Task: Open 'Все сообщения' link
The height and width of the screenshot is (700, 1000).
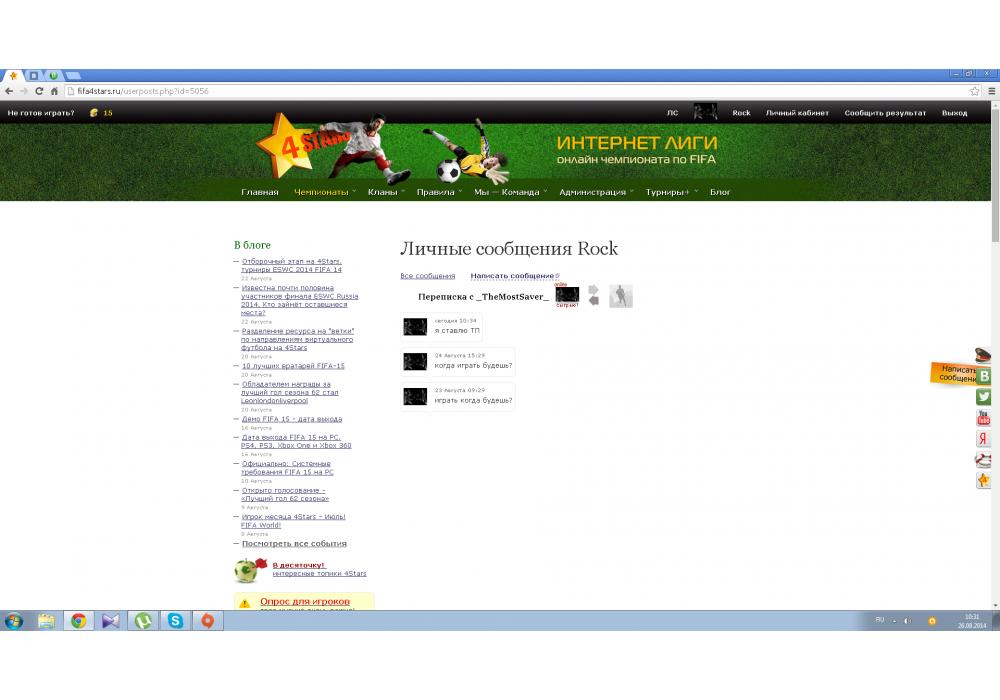Action: pyautogui.click(x=427, y=276)
